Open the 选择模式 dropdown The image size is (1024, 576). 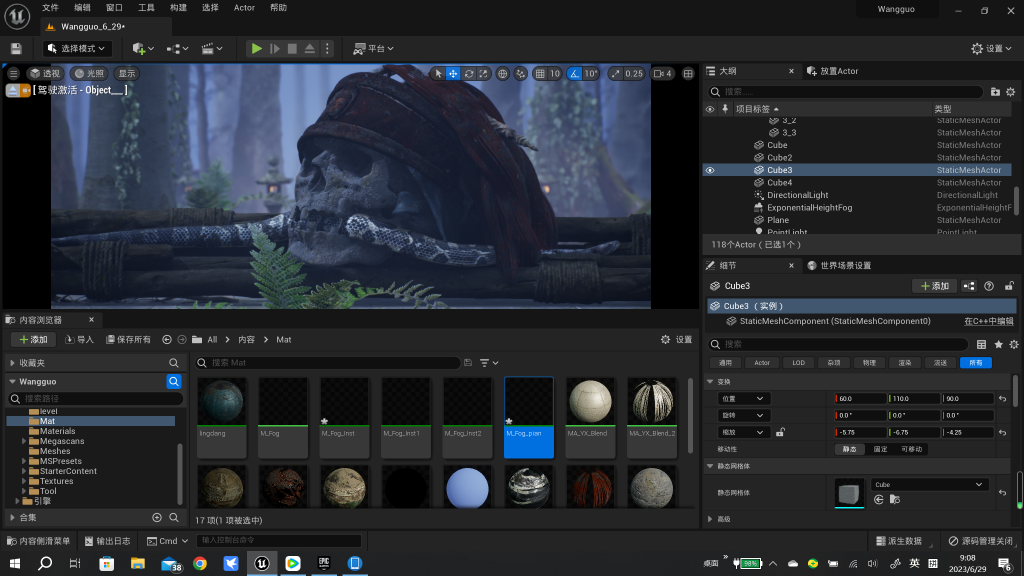[77, 48]
